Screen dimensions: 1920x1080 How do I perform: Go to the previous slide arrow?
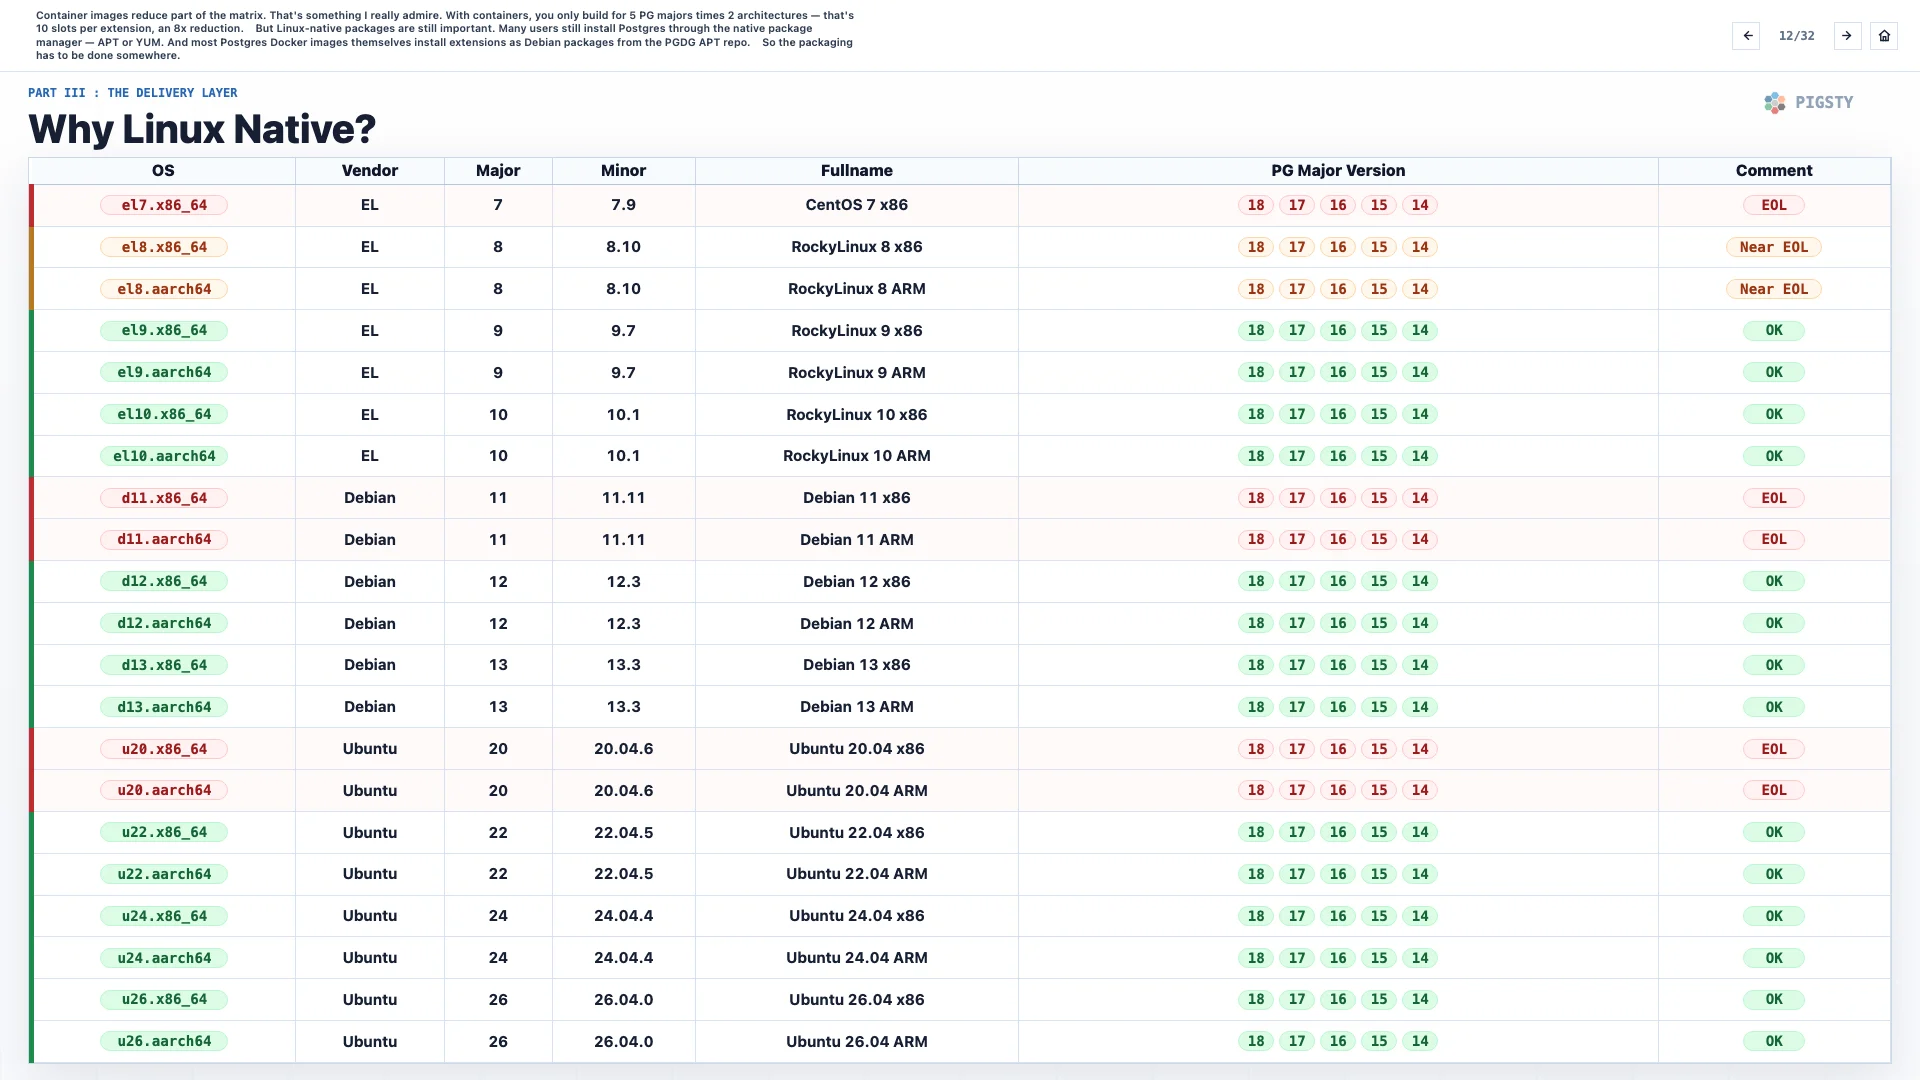tap(1747, 36)
